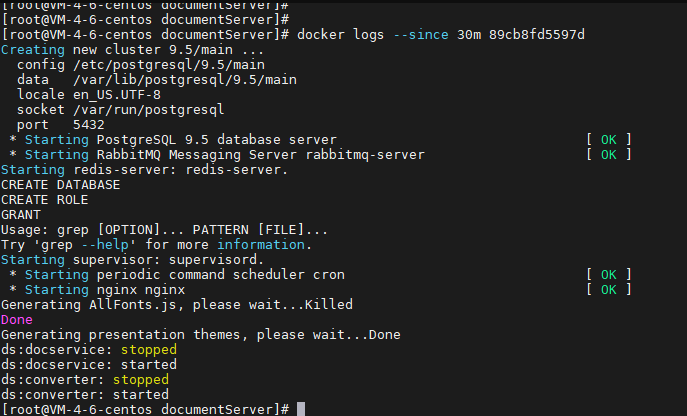The image size is (687, 416).
Task: Click the CREATE DATABASE line
Action: point(60,185)
